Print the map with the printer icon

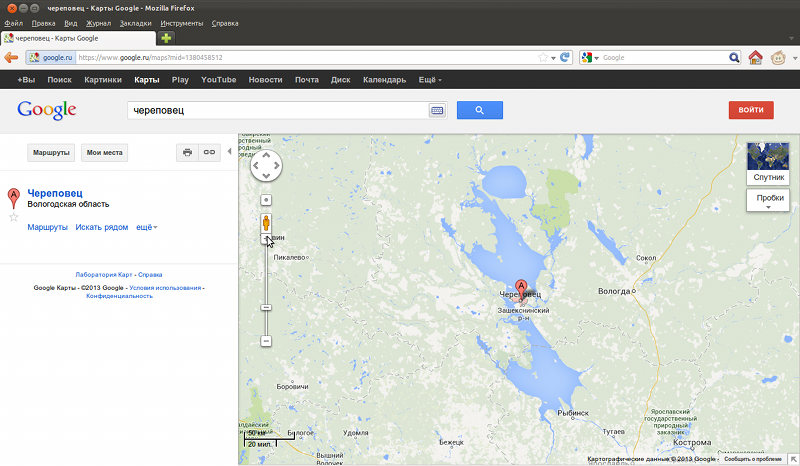(187, 152)
